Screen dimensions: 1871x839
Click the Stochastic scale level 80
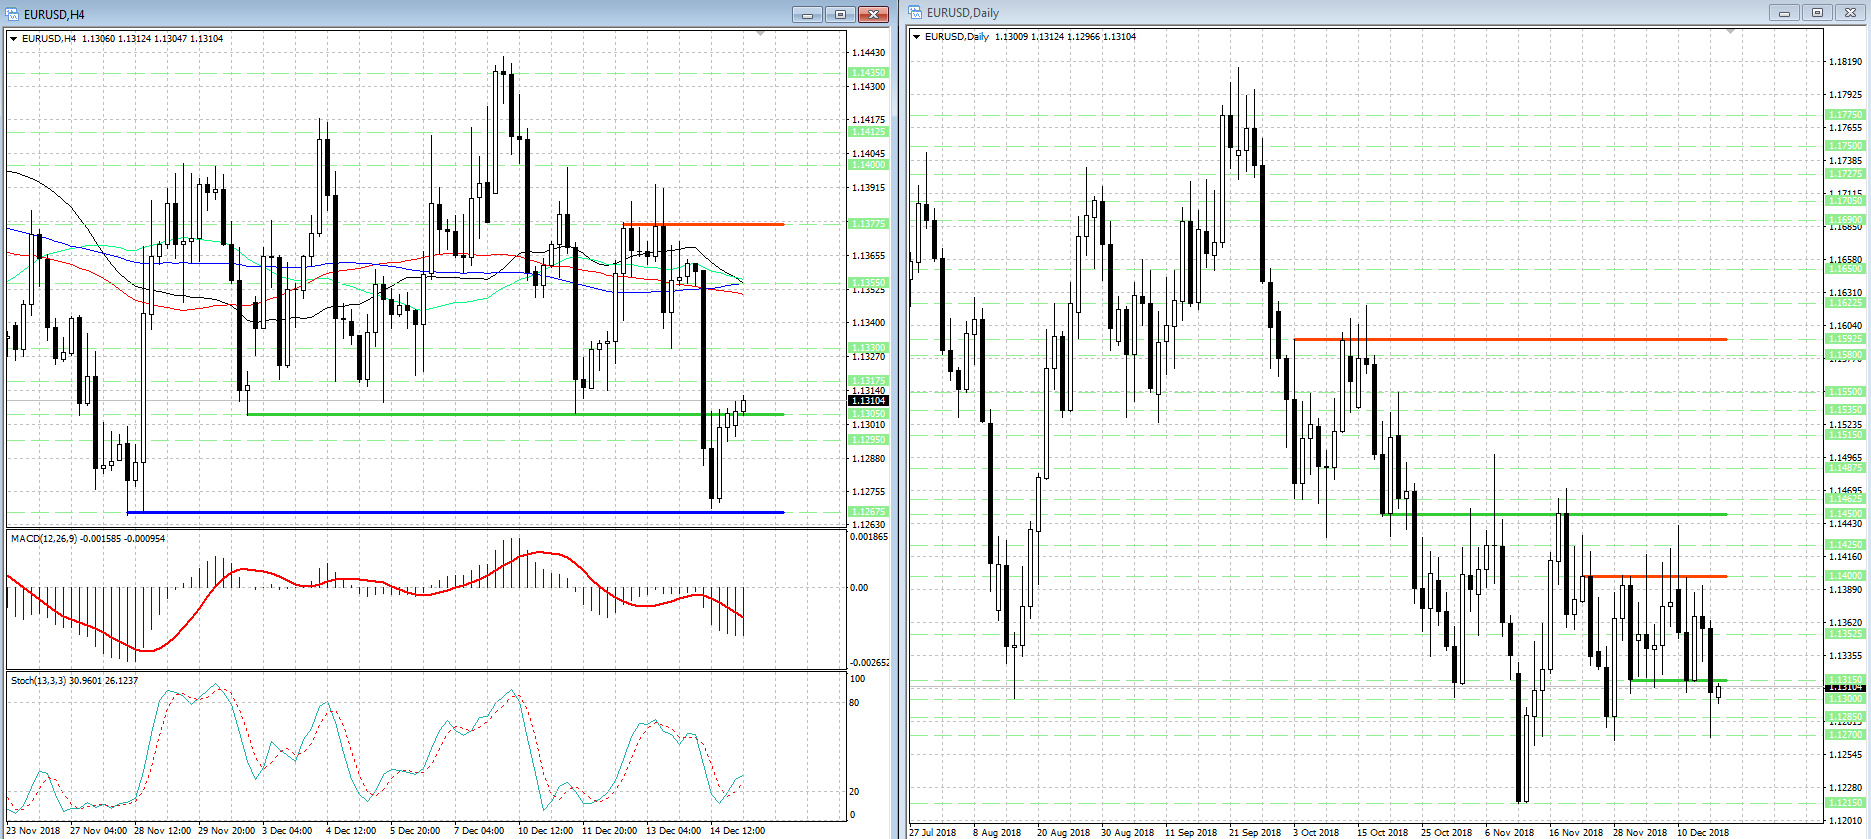[854, 703]
